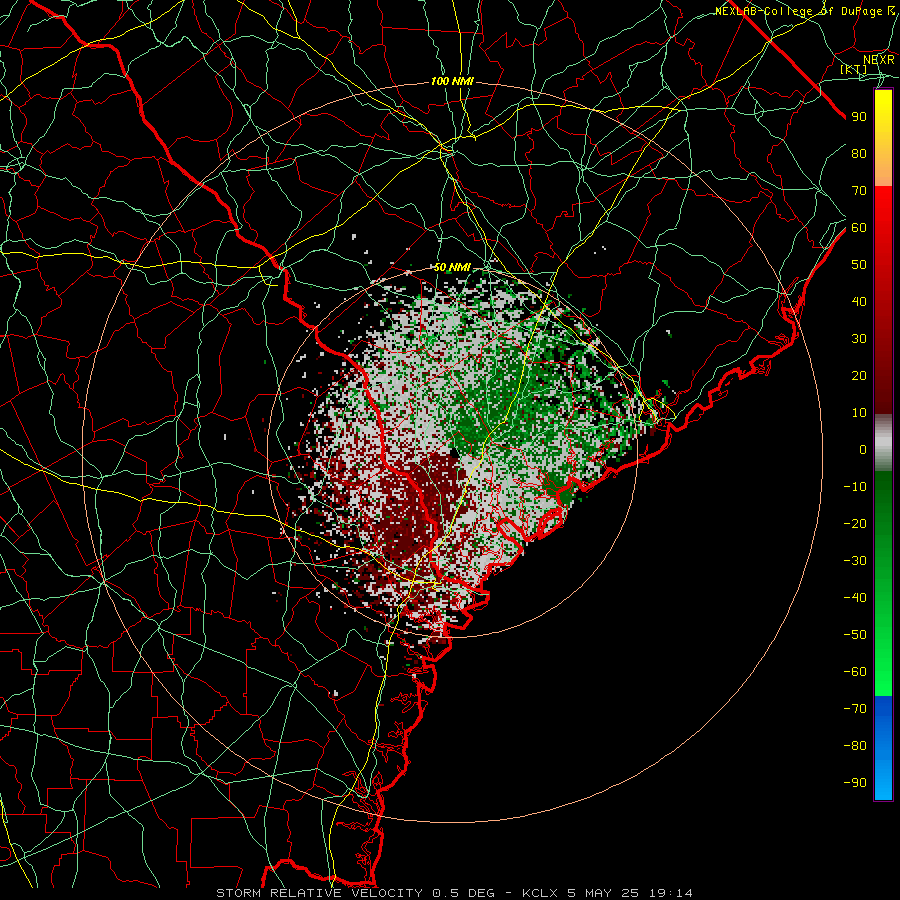The width and height of the screenshot is (900, 900).
Task: Click the -70 scale value
Action: 855,709
